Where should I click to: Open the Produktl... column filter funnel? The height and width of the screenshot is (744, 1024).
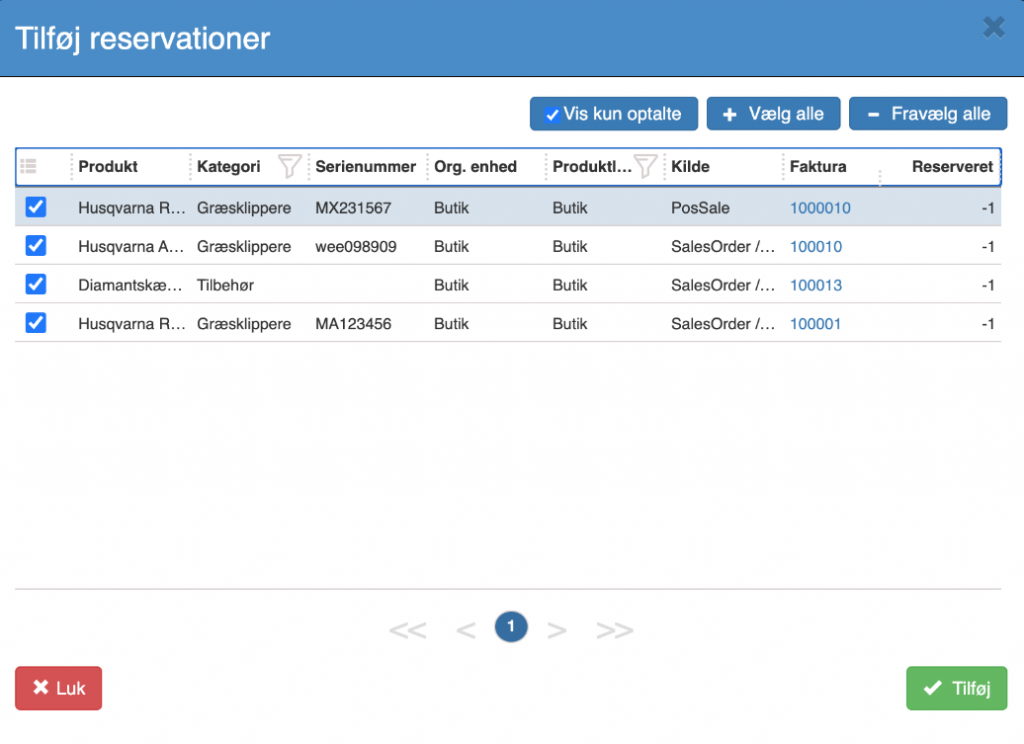click(645, 167)
